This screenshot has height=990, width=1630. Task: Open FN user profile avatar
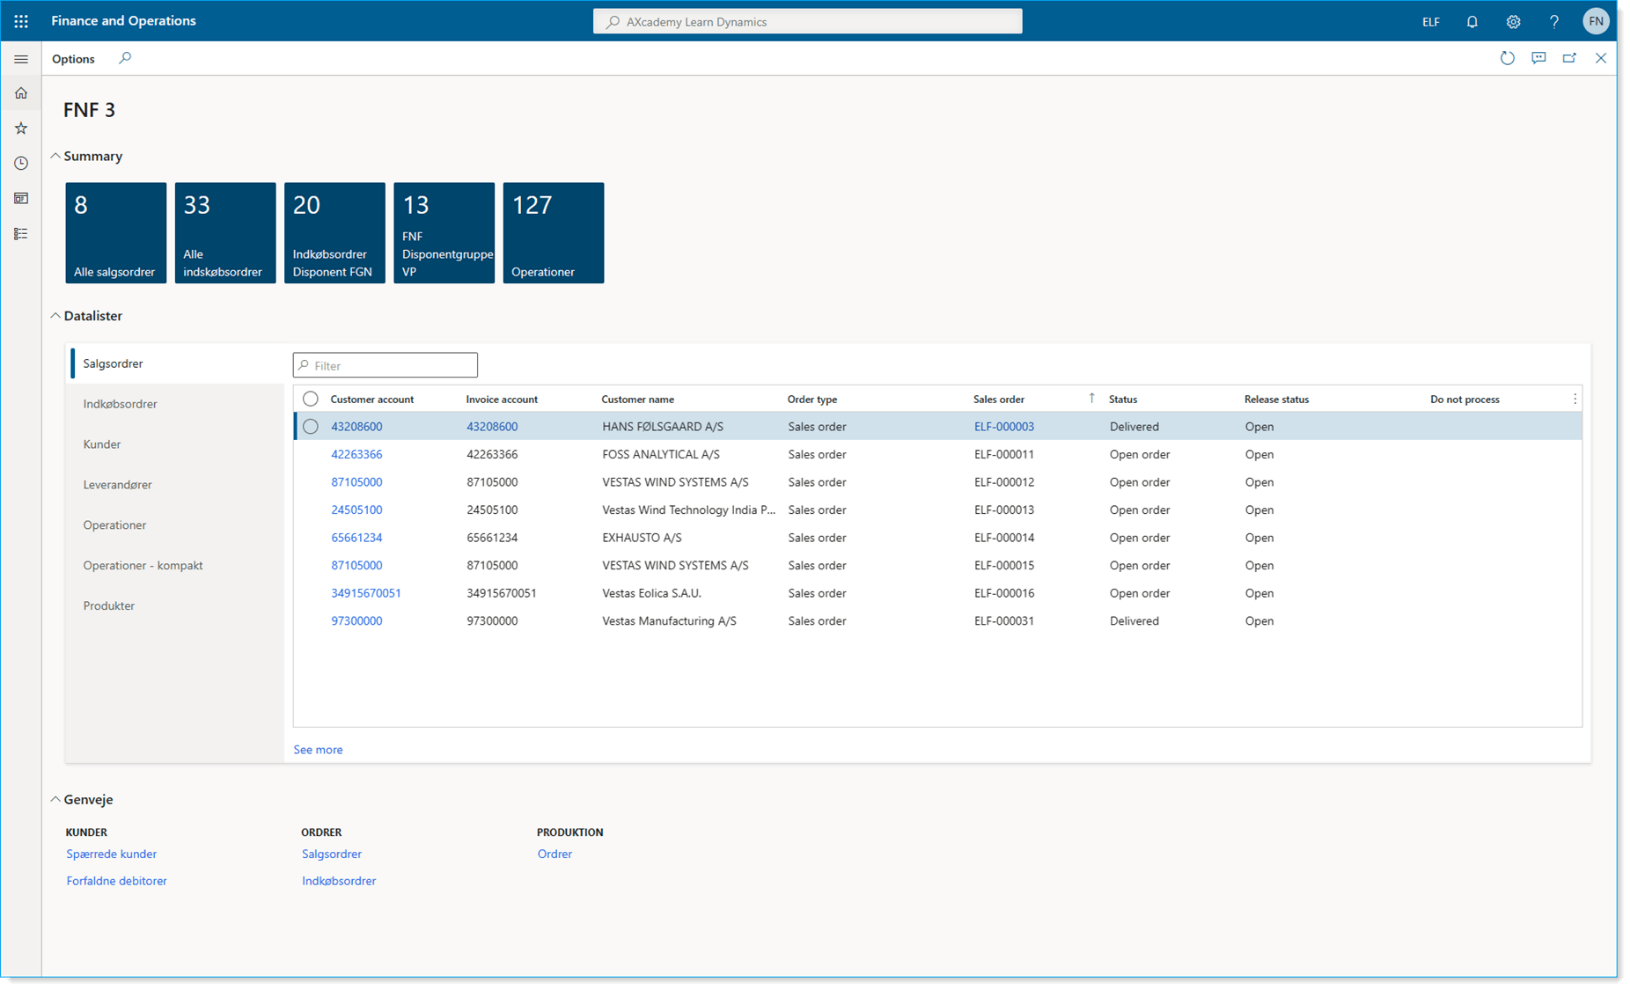[1596, 21]
